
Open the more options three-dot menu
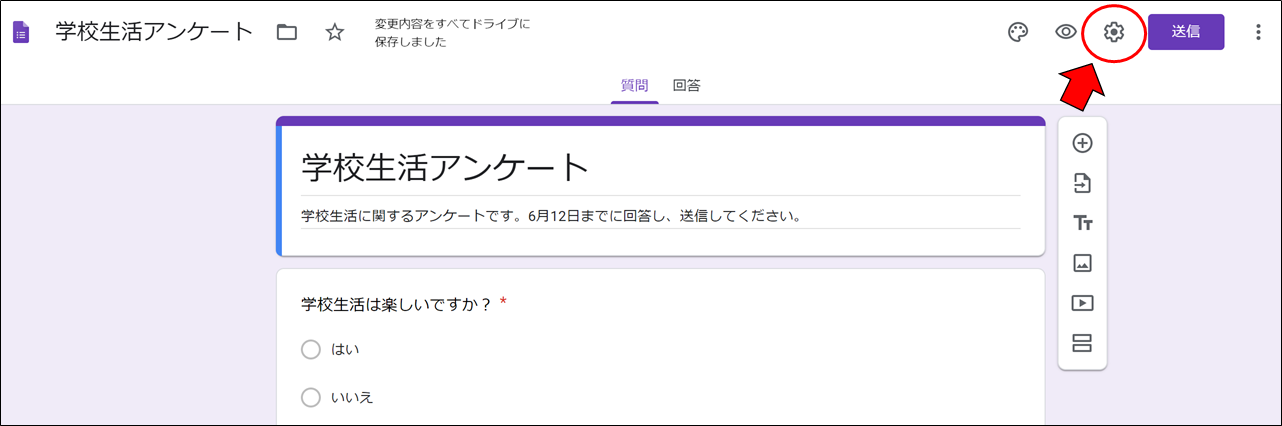point(1258,32)
